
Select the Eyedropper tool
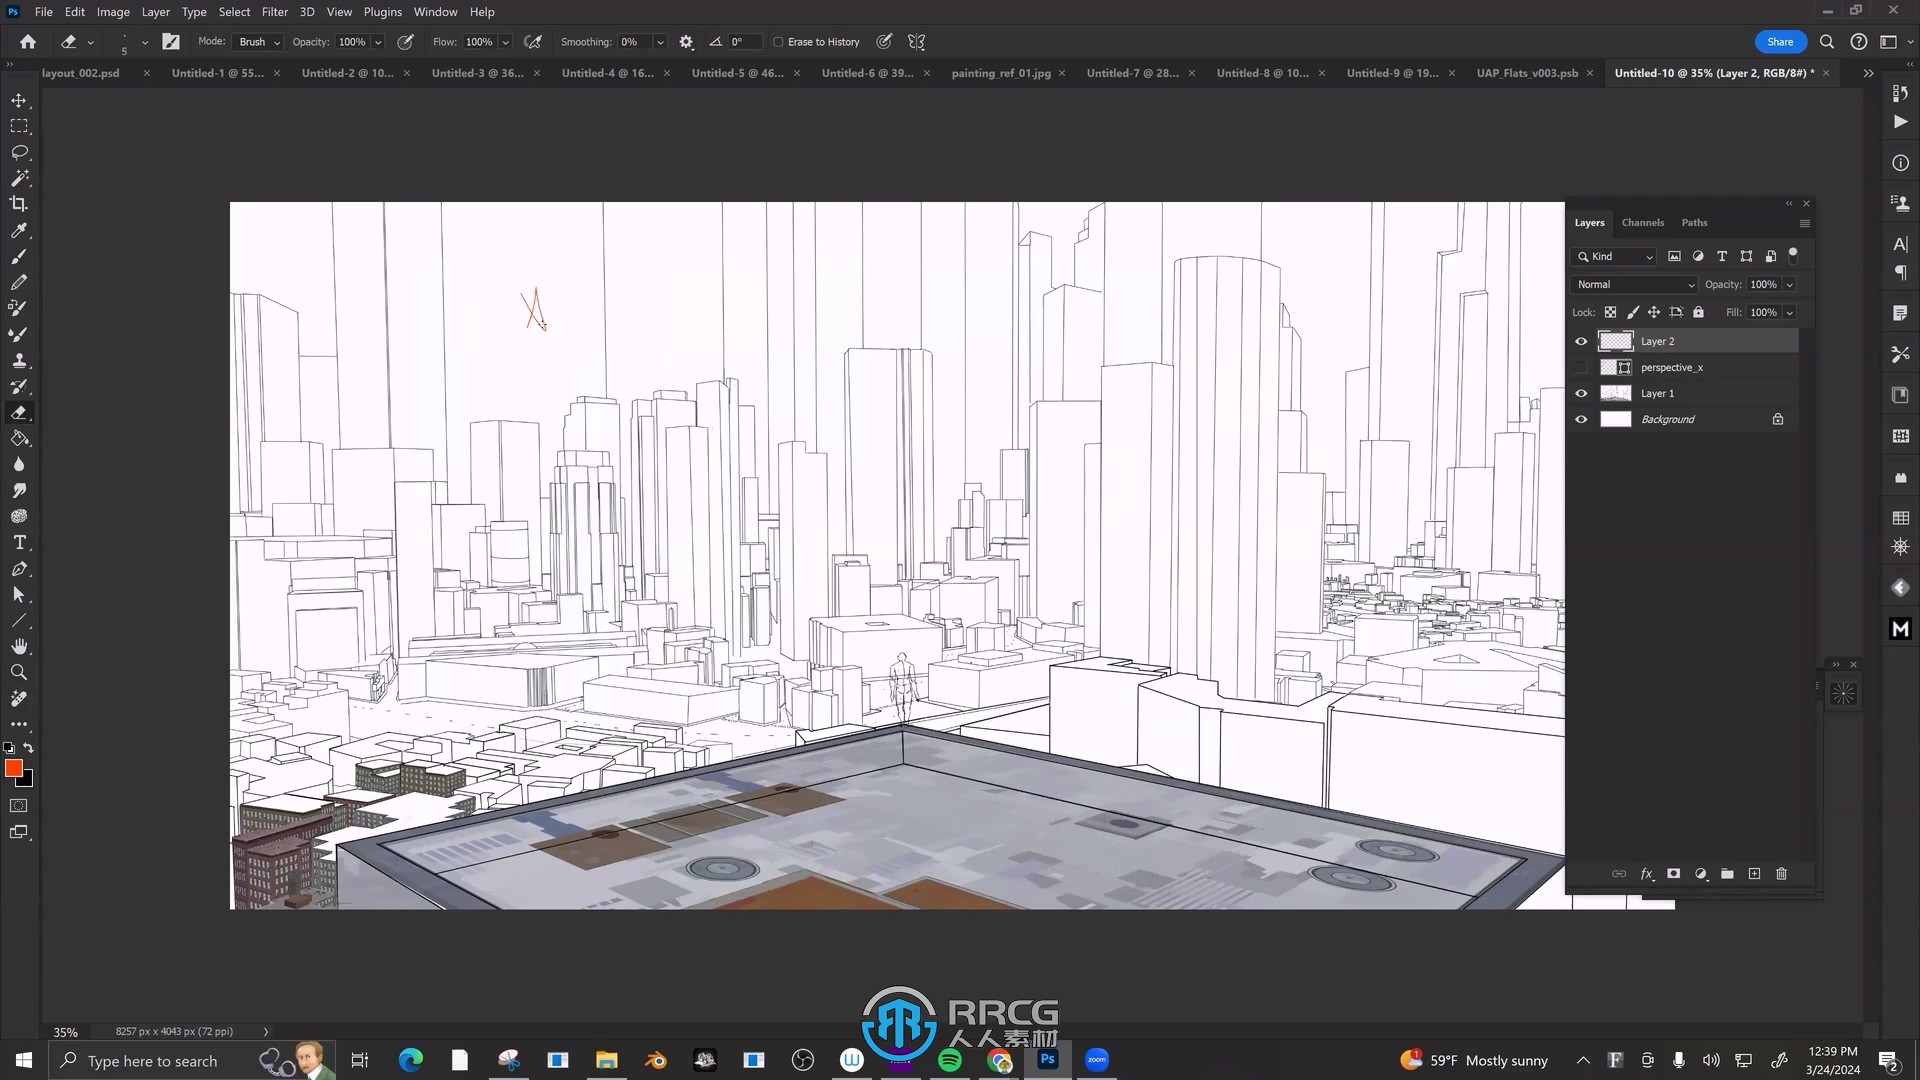tap(19, 230)
